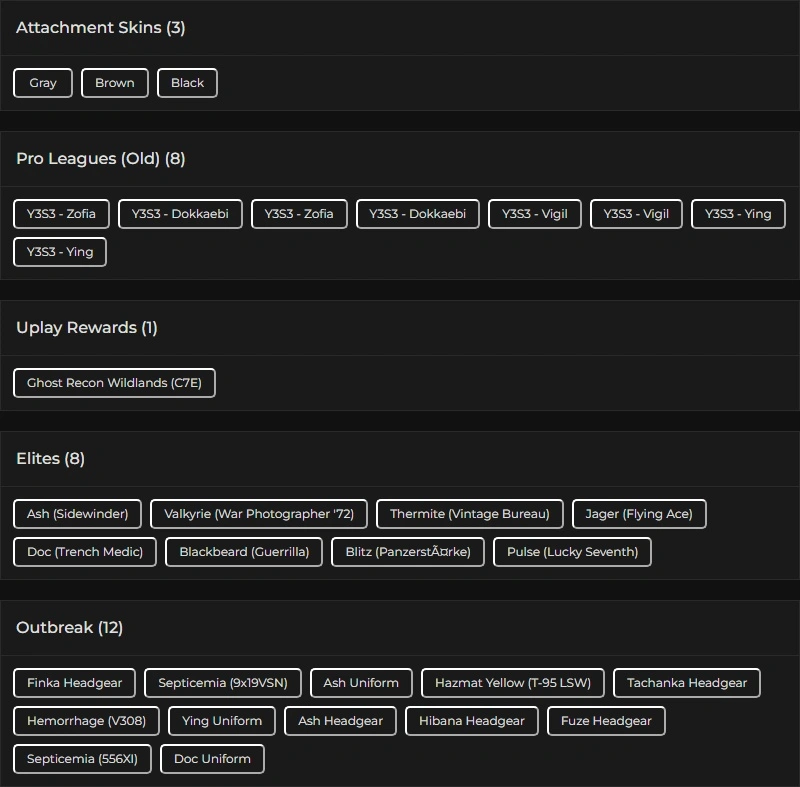800x787 pixels.
Task: Click Y3S3 - Ying tag on the top row
Action: coord(738,214)
